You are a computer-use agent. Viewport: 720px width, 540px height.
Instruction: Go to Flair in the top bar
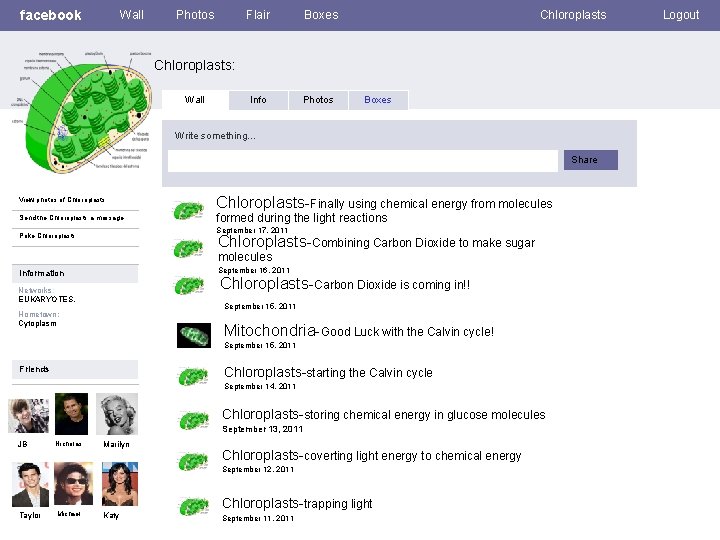(258, 15)
